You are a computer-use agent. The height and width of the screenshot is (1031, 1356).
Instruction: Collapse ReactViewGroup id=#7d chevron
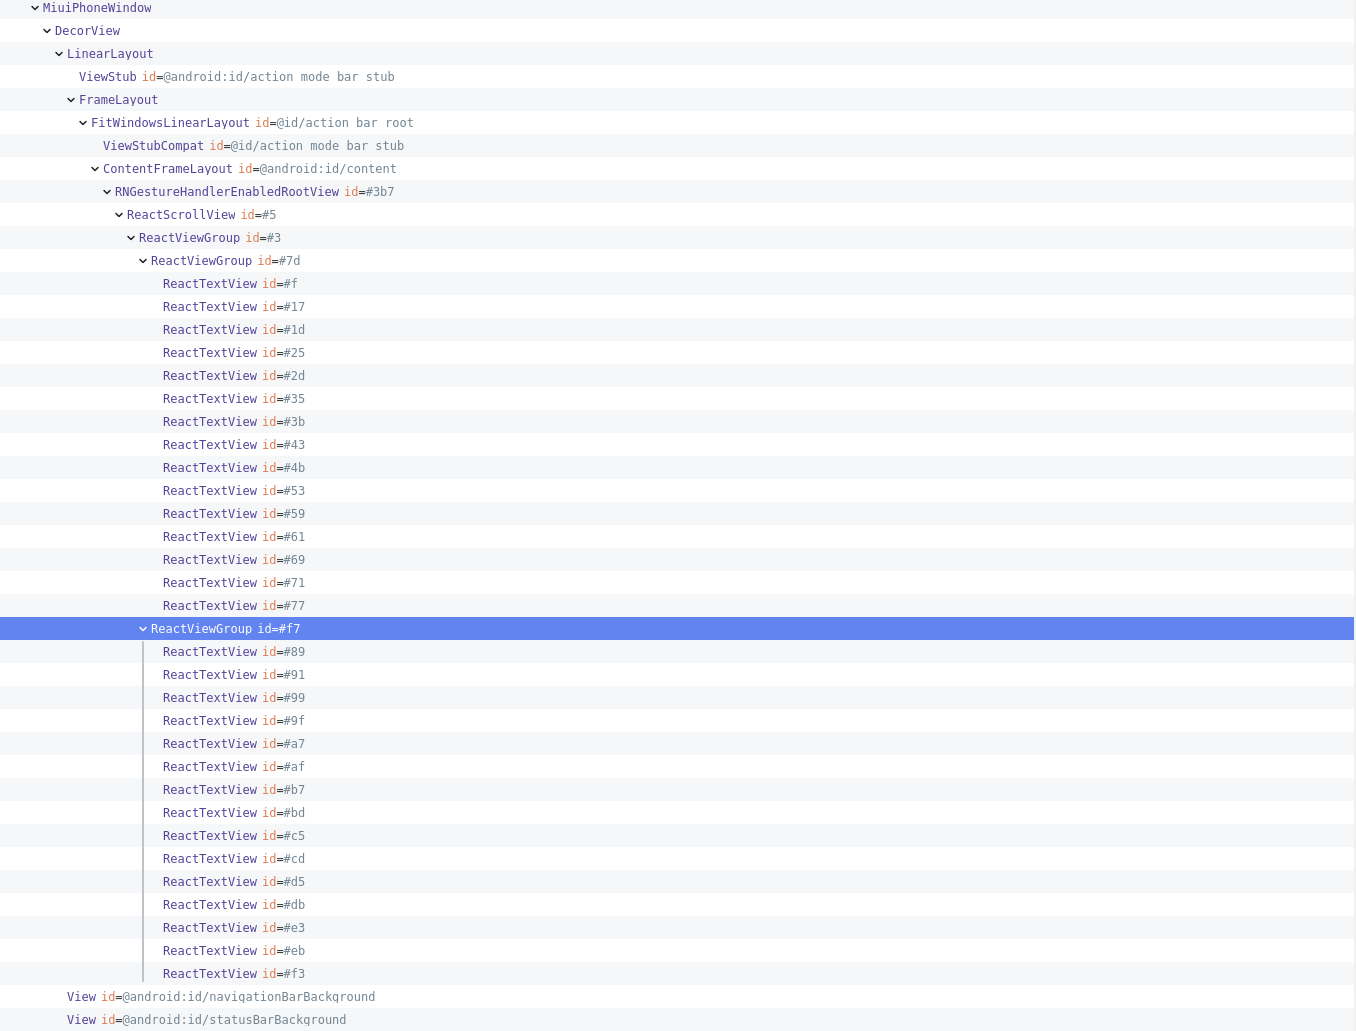[x=143, y=261]
